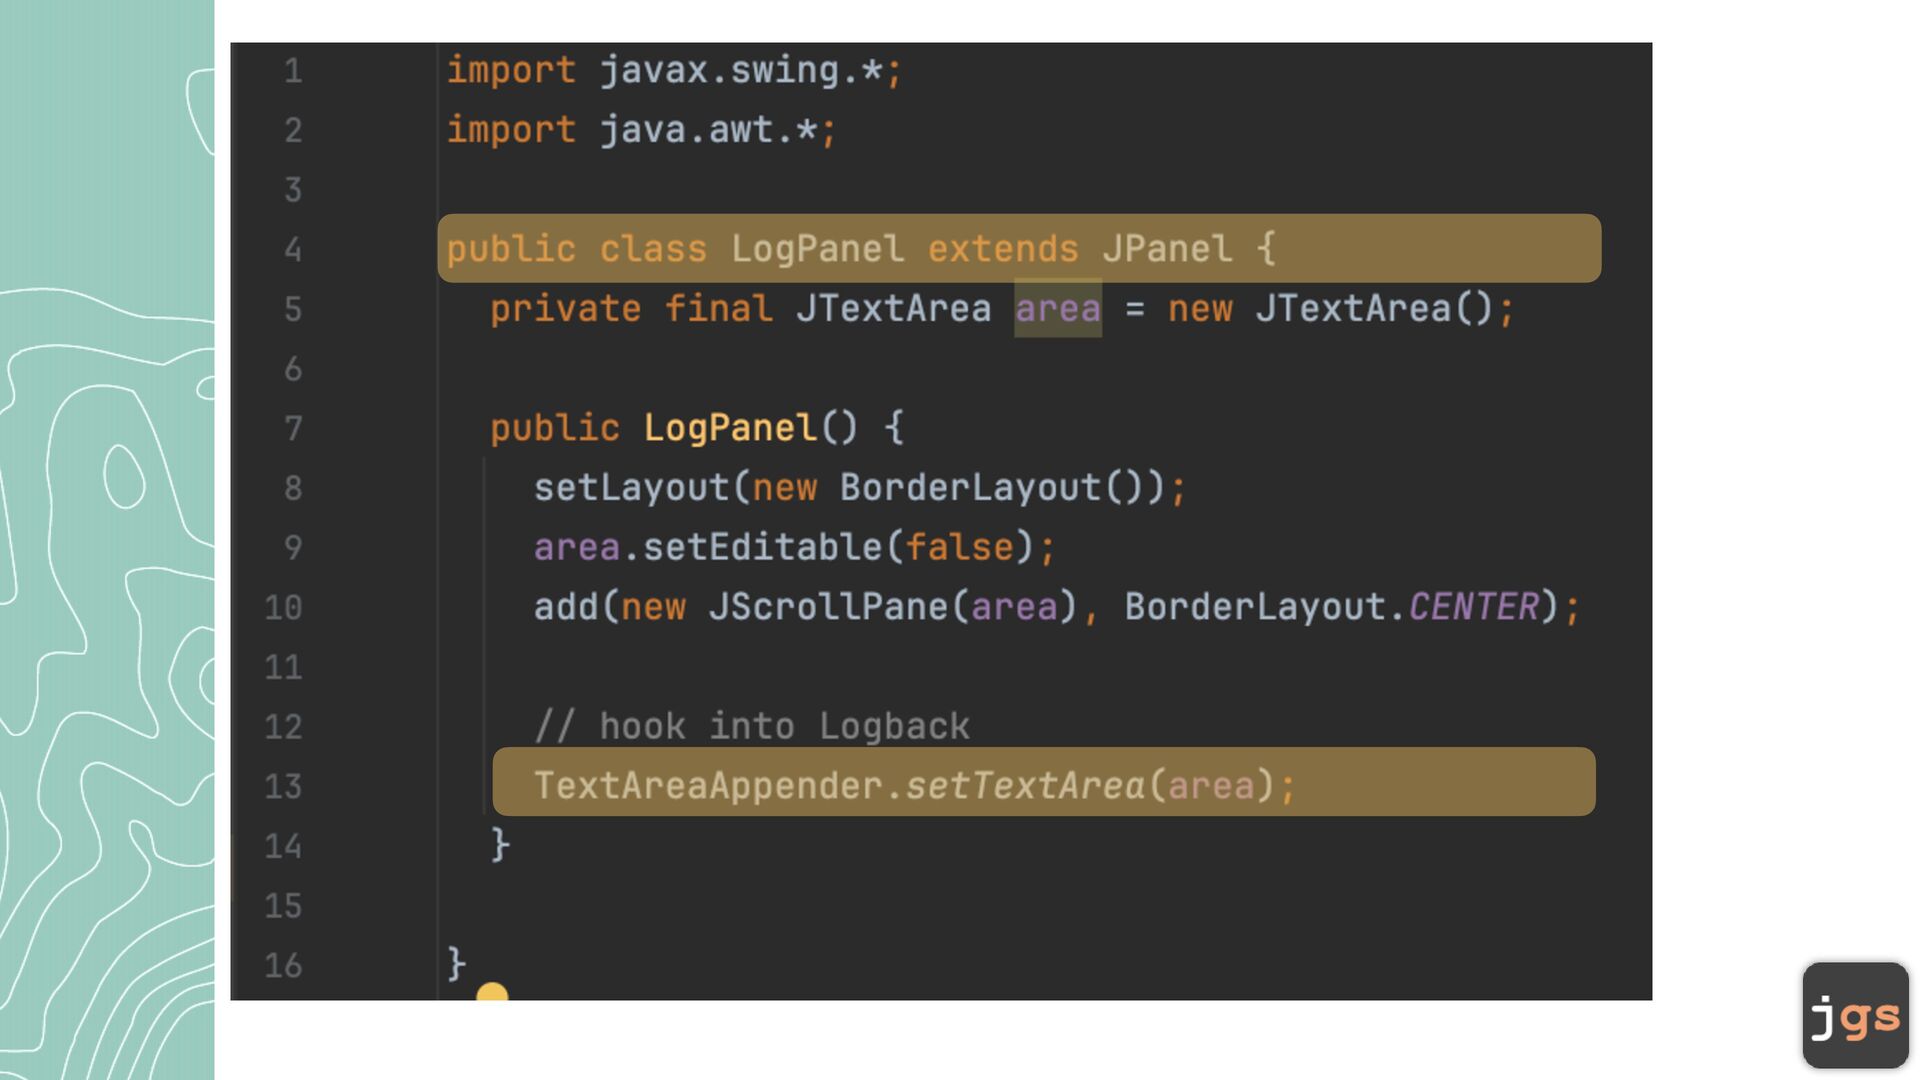Select the highlighted 'area' field name
Viewport: 1920px width, 1080px height.
pos(1058,309)
